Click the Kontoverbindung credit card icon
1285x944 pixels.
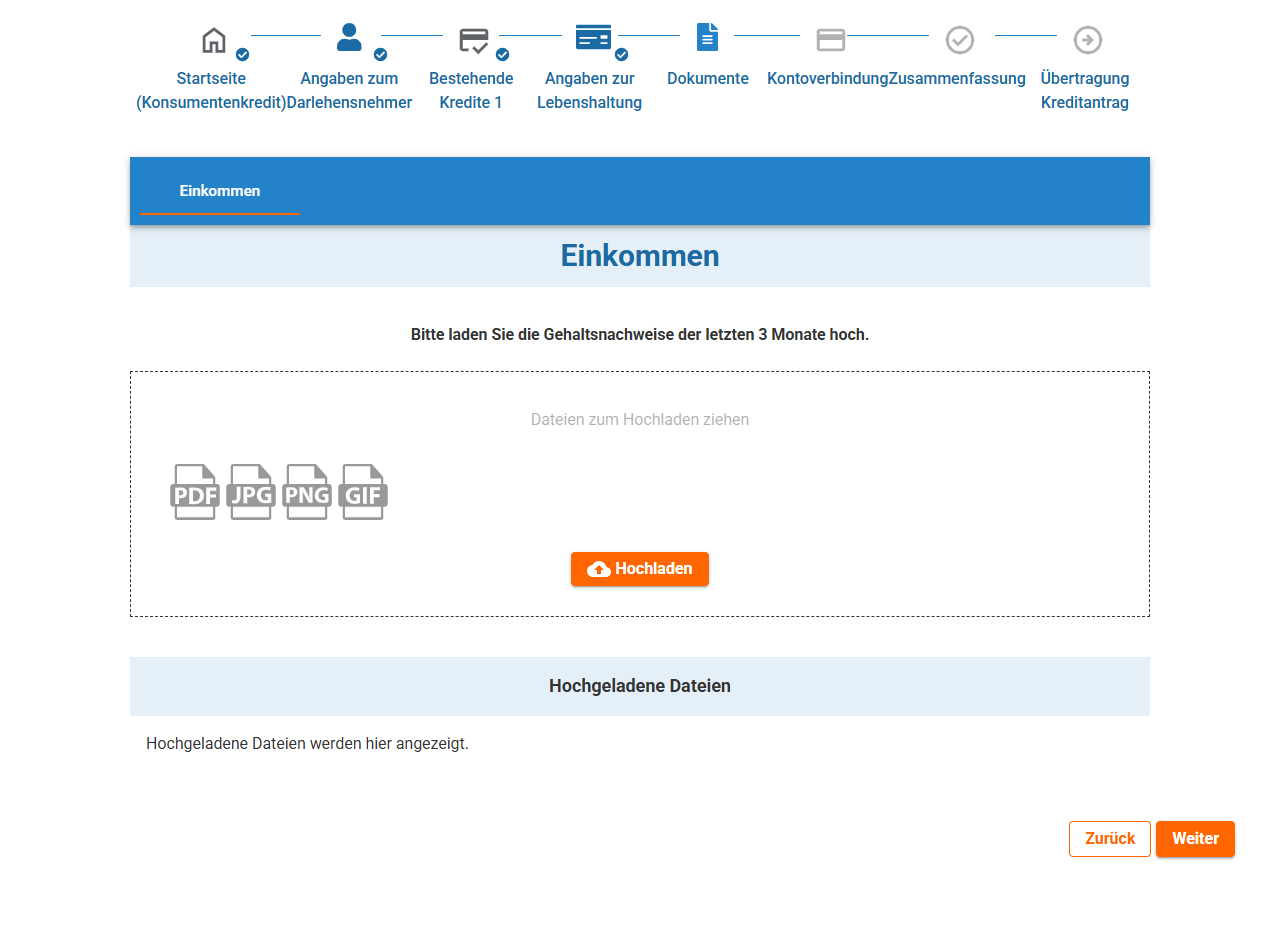830,40
